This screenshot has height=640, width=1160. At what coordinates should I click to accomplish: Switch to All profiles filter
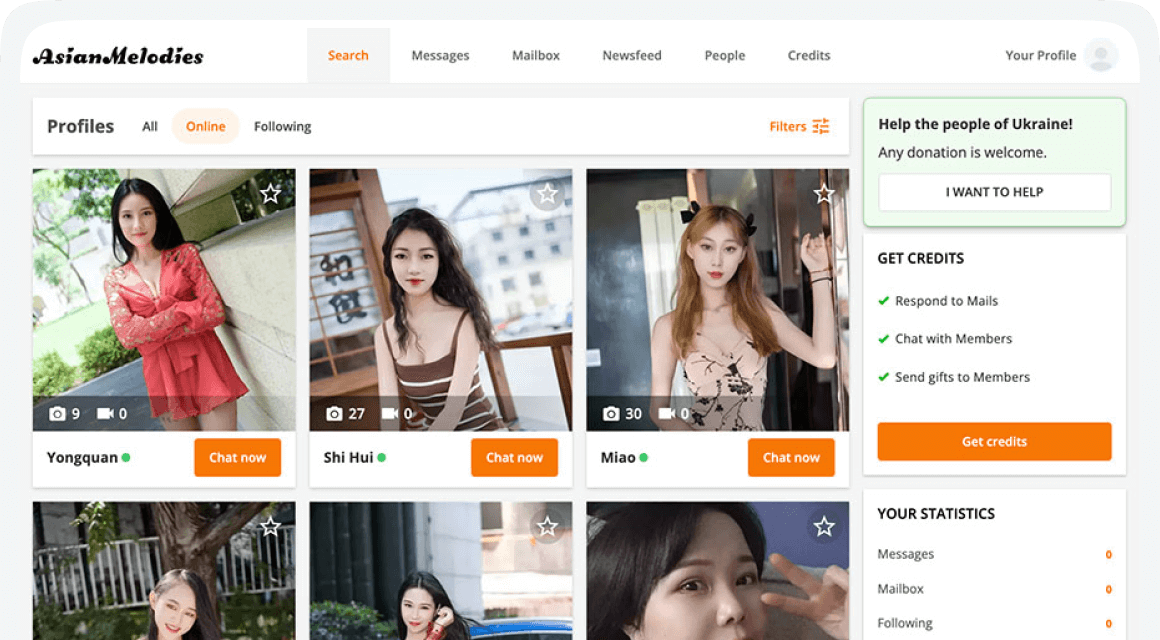[150, 126]
